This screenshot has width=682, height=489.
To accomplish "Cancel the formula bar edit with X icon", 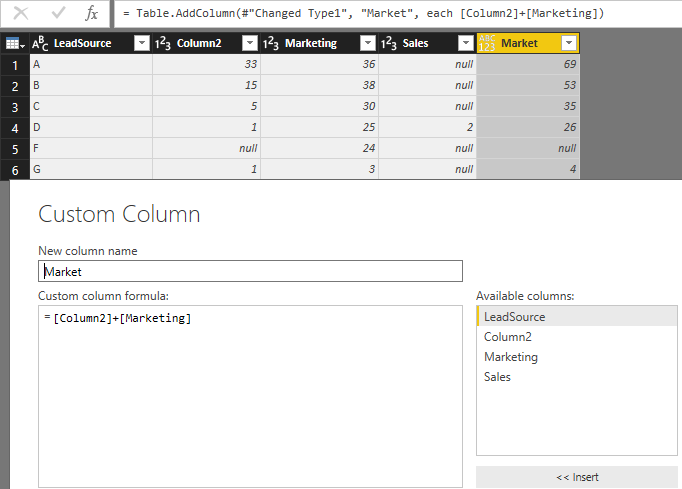I will point(20,13).
